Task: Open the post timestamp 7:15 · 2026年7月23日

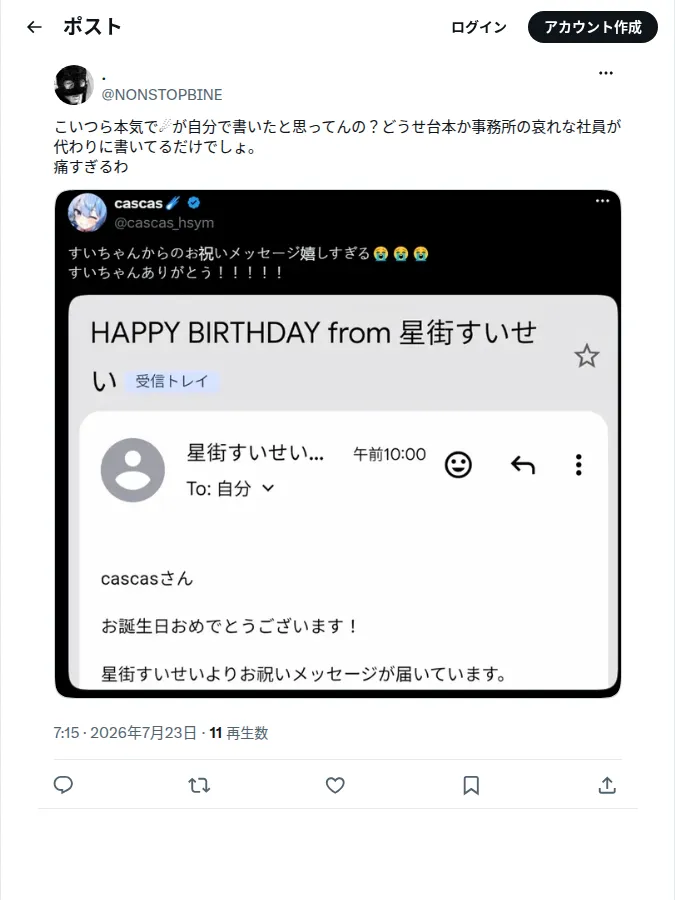Action: (x=125, y=733)
